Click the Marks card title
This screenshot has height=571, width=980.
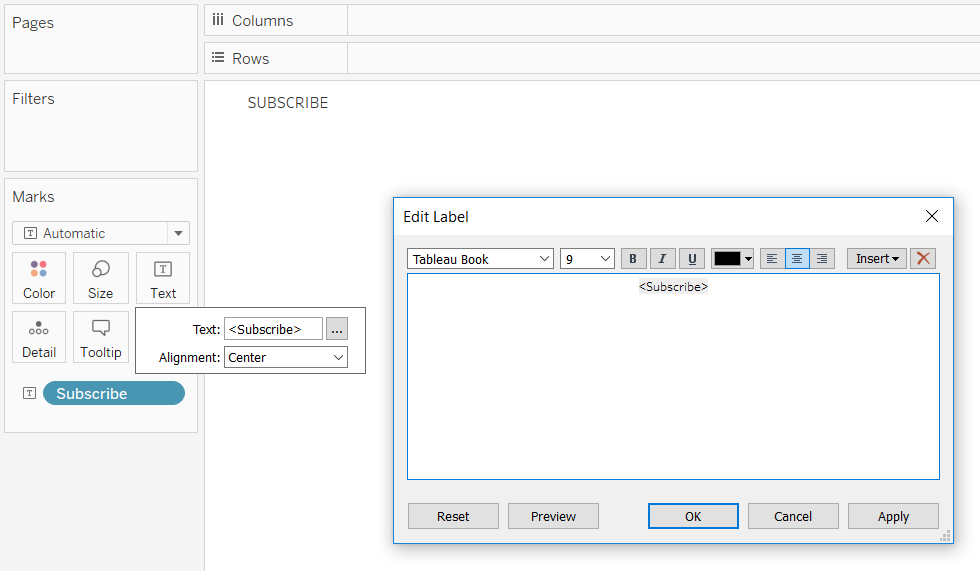click(33, 197)
